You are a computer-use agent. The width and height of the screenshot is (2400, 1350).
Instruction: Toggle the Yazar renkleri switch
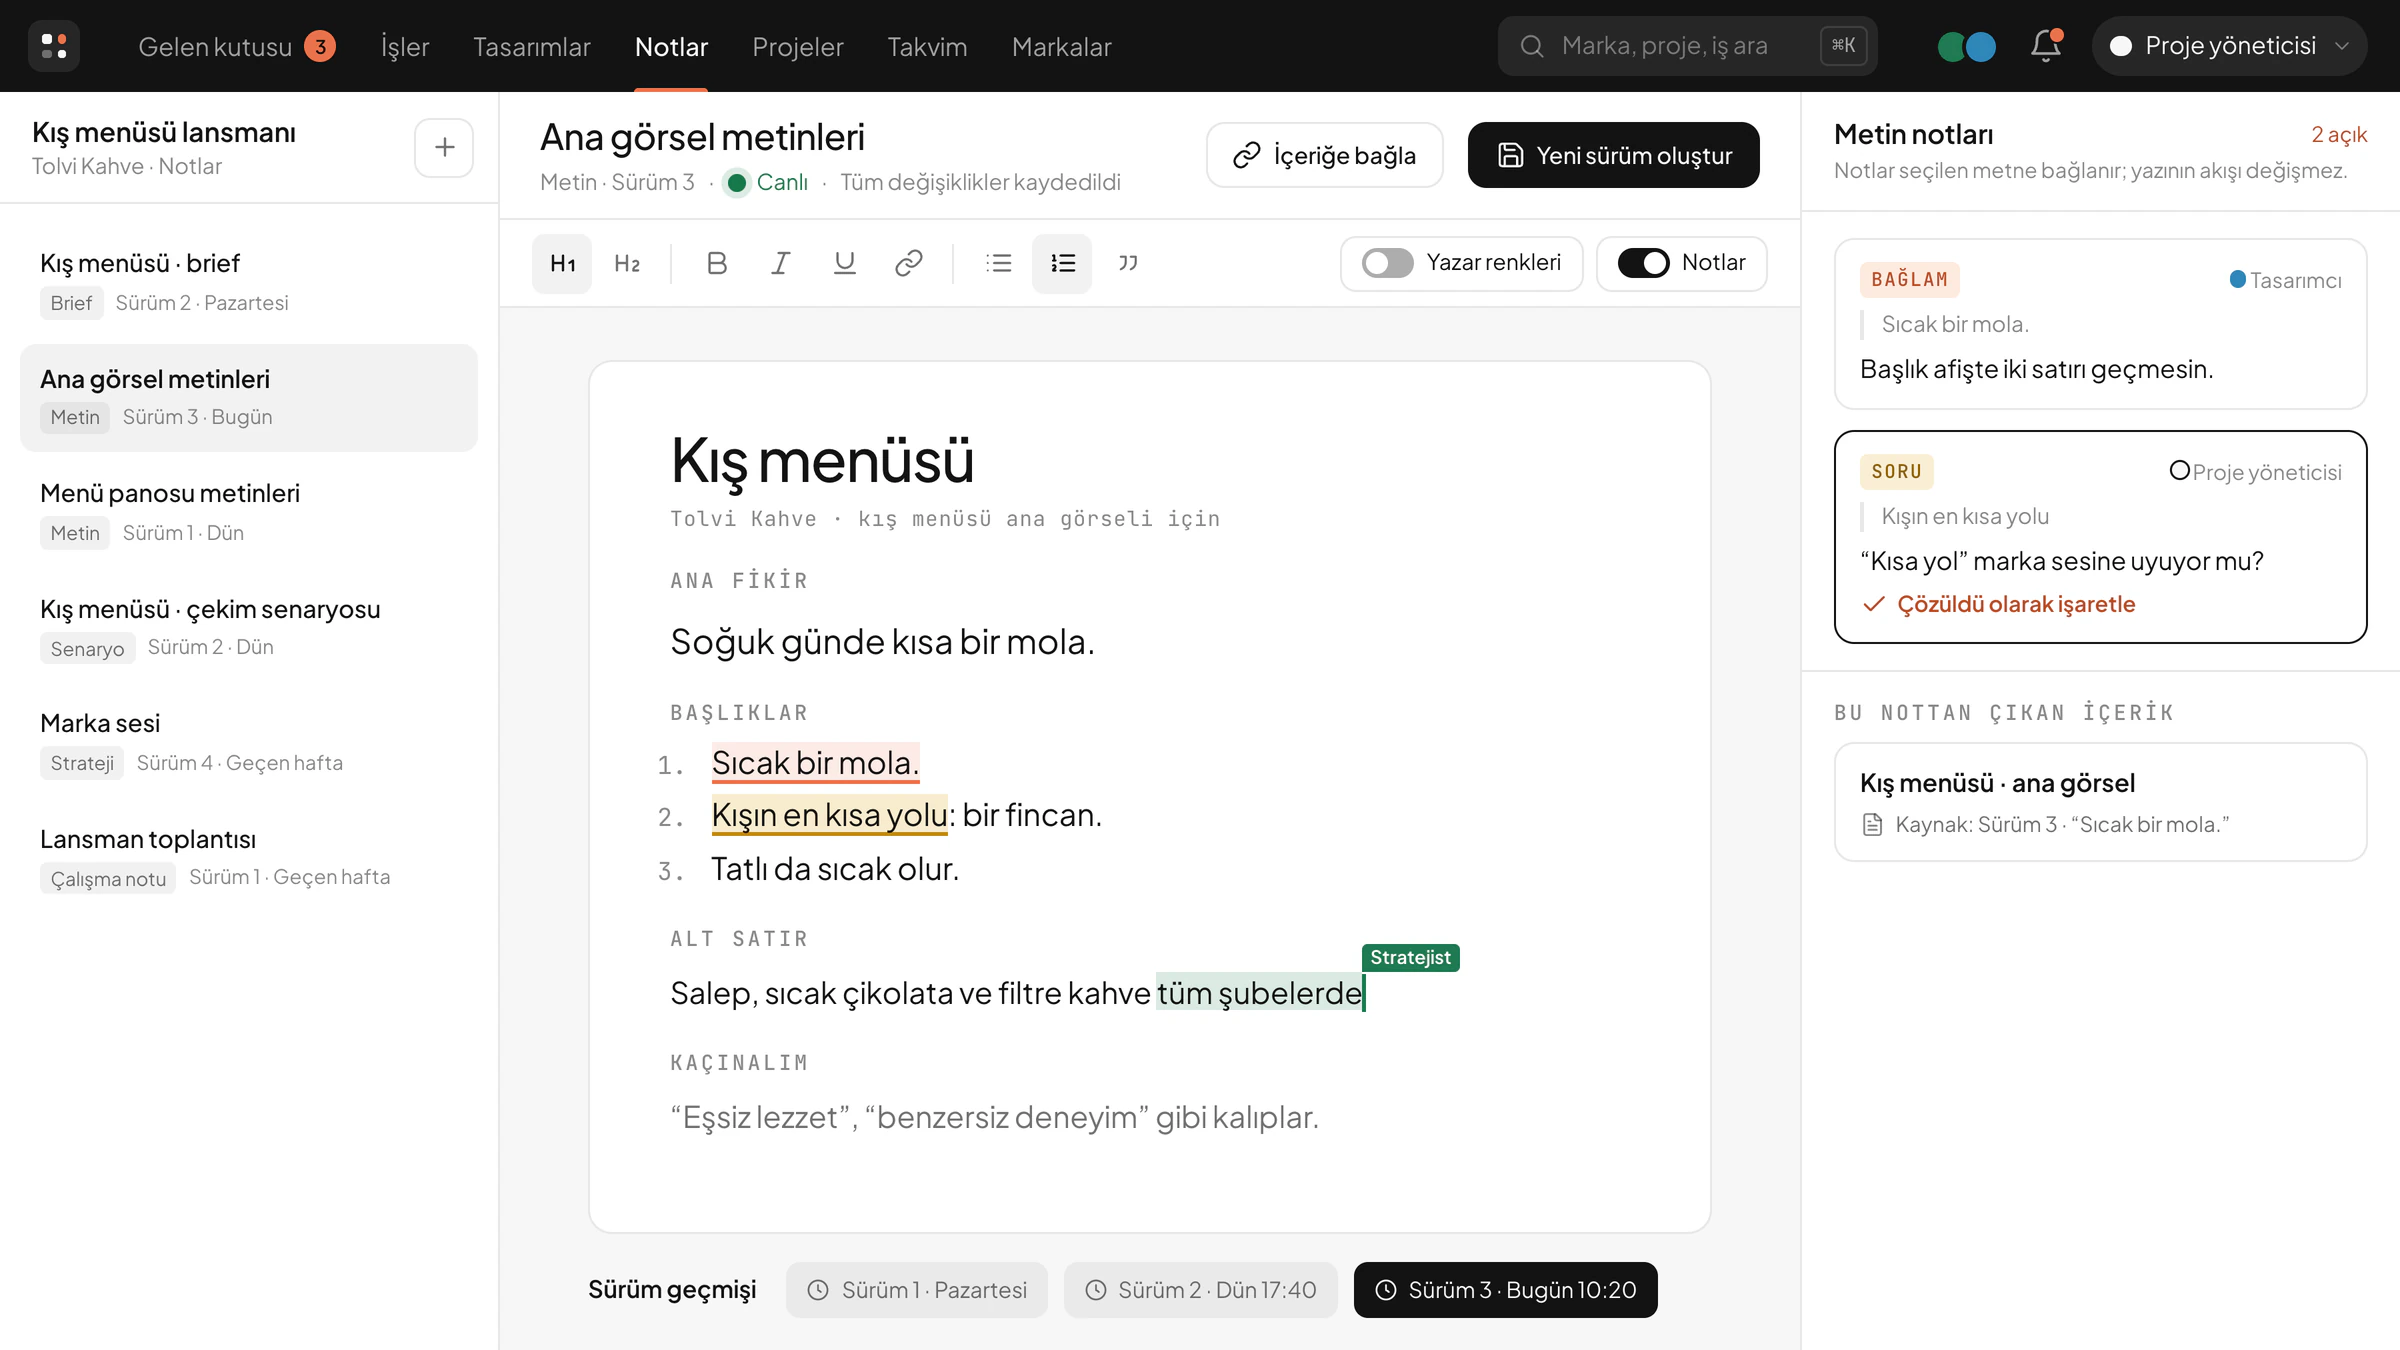tap(1387, 263)
